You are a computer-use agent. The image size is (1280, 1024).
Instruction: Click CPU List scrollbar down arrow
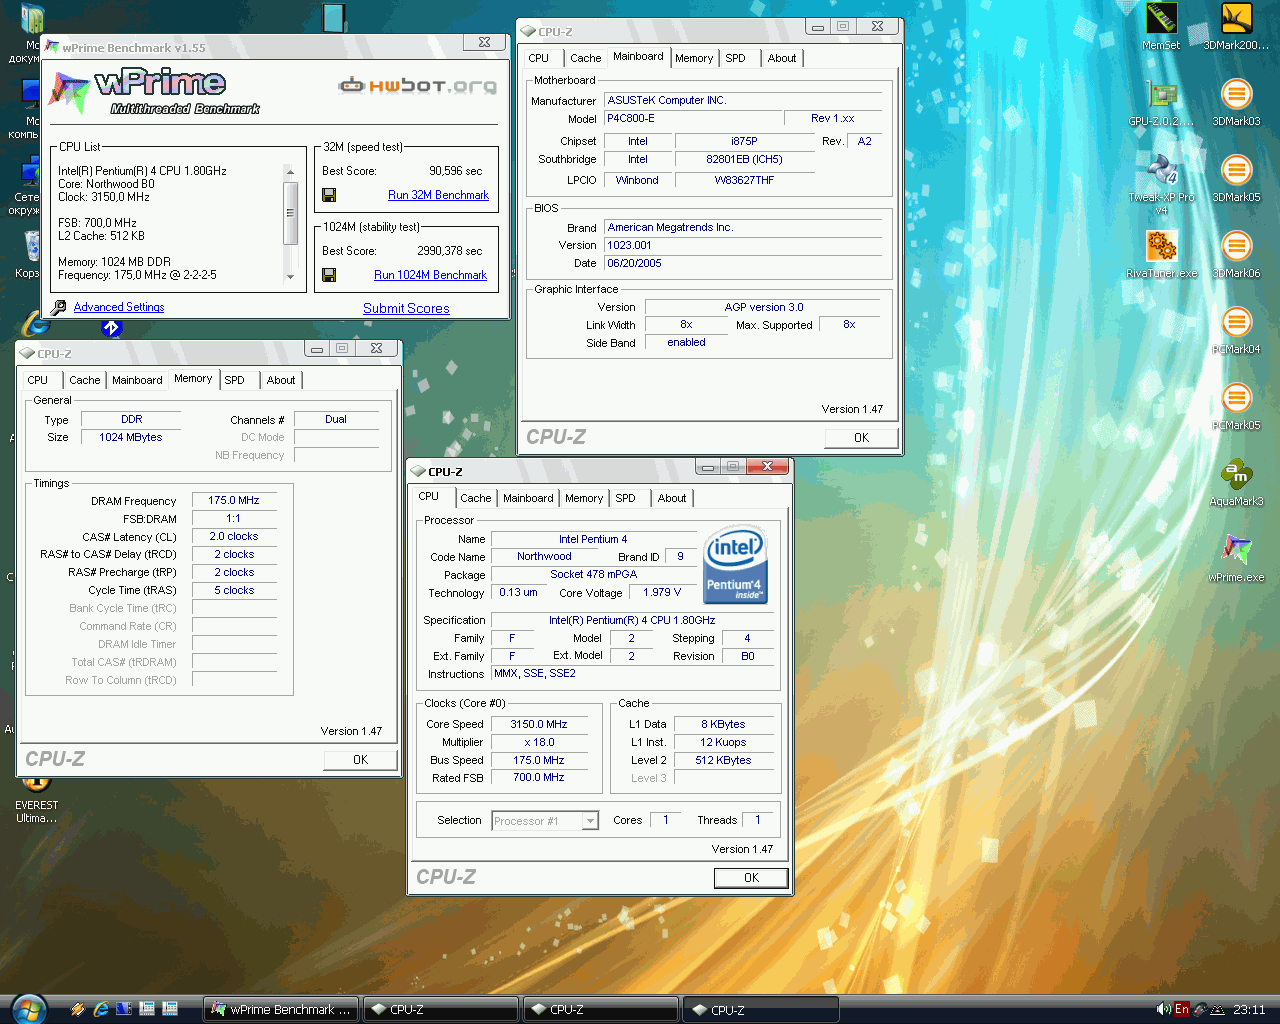290,277
